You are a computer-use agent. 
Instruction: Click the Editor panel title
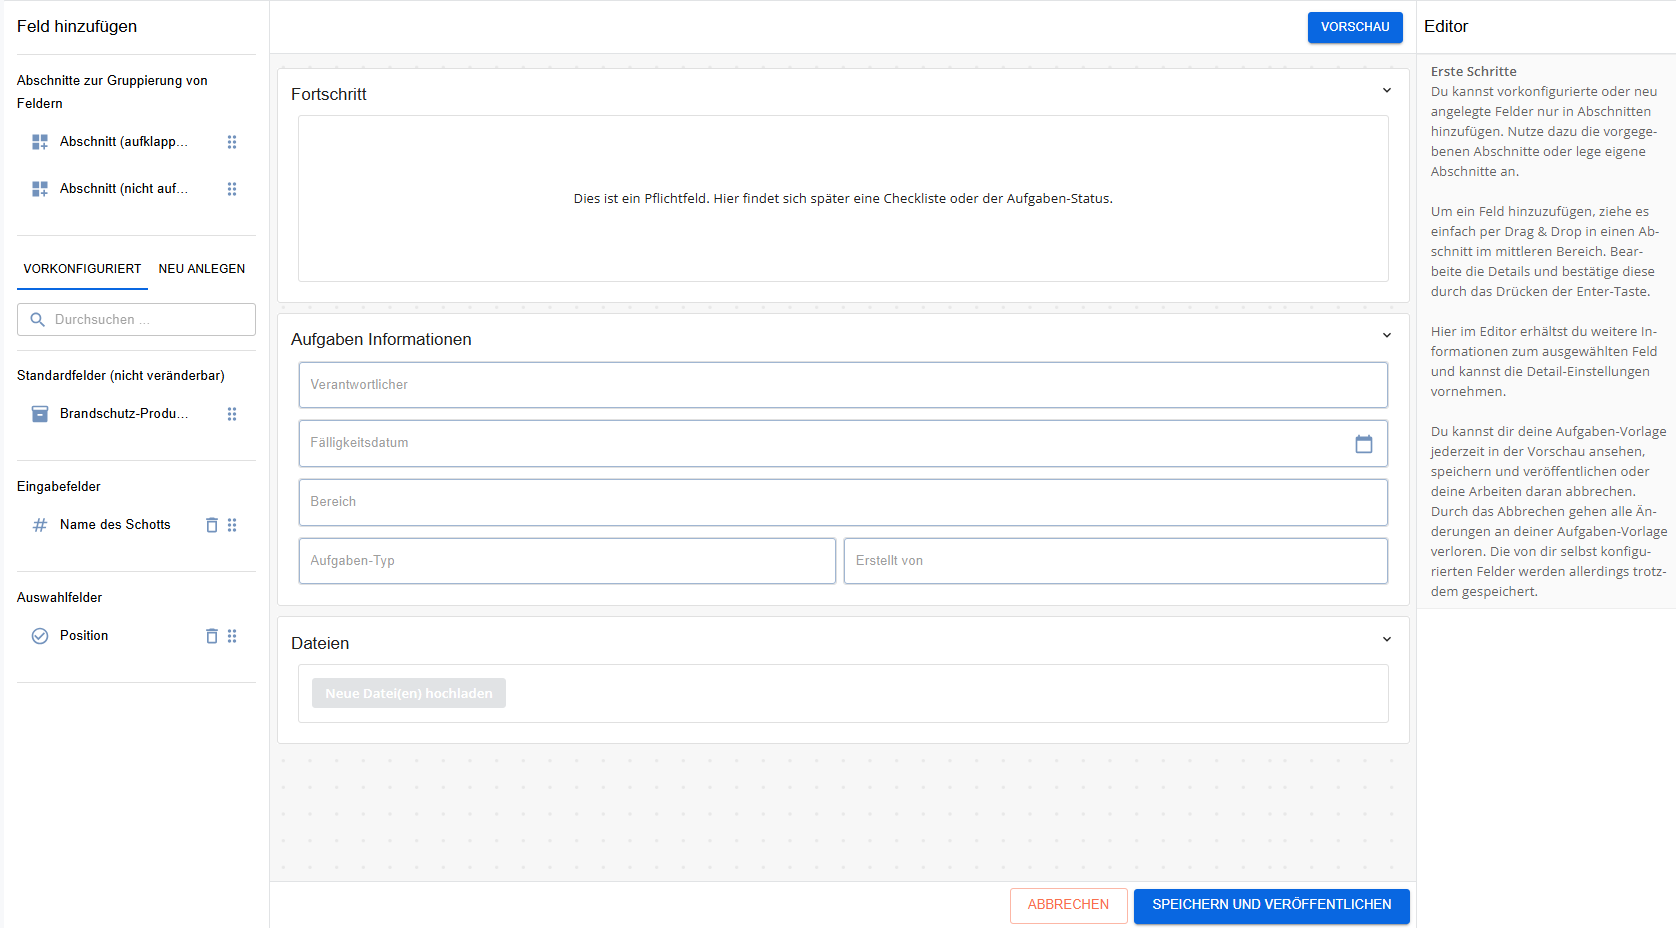[1446, 27]
